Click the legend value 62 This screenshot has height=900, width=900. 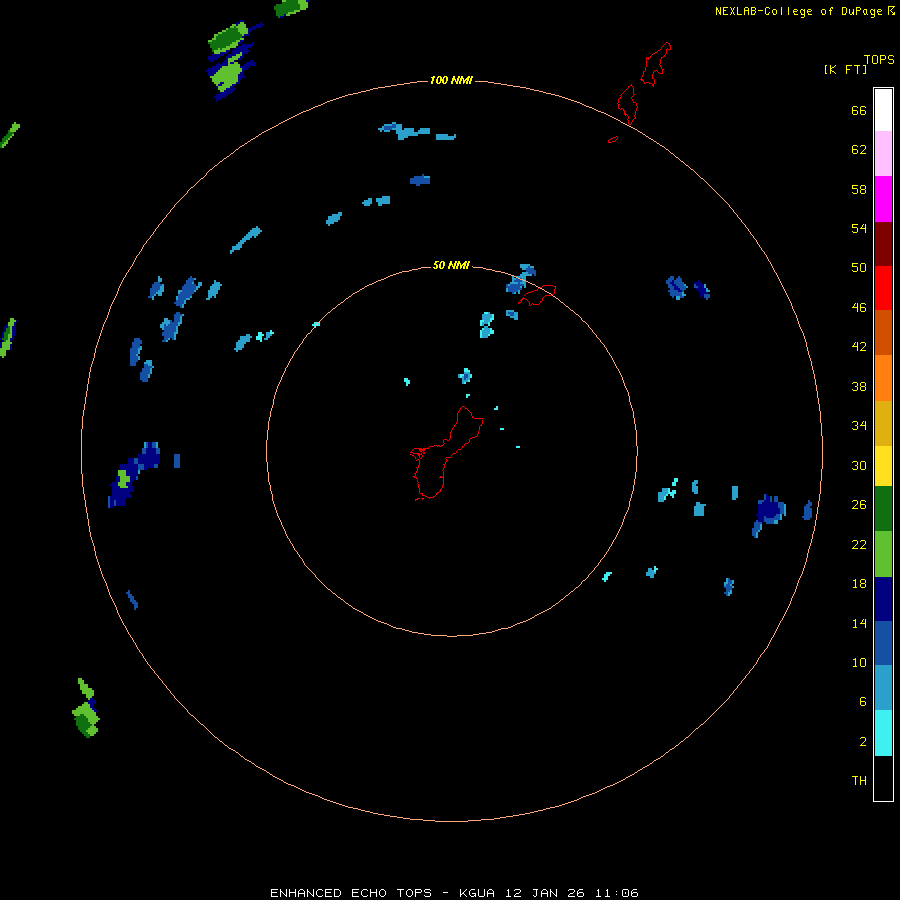pos(859,150)
